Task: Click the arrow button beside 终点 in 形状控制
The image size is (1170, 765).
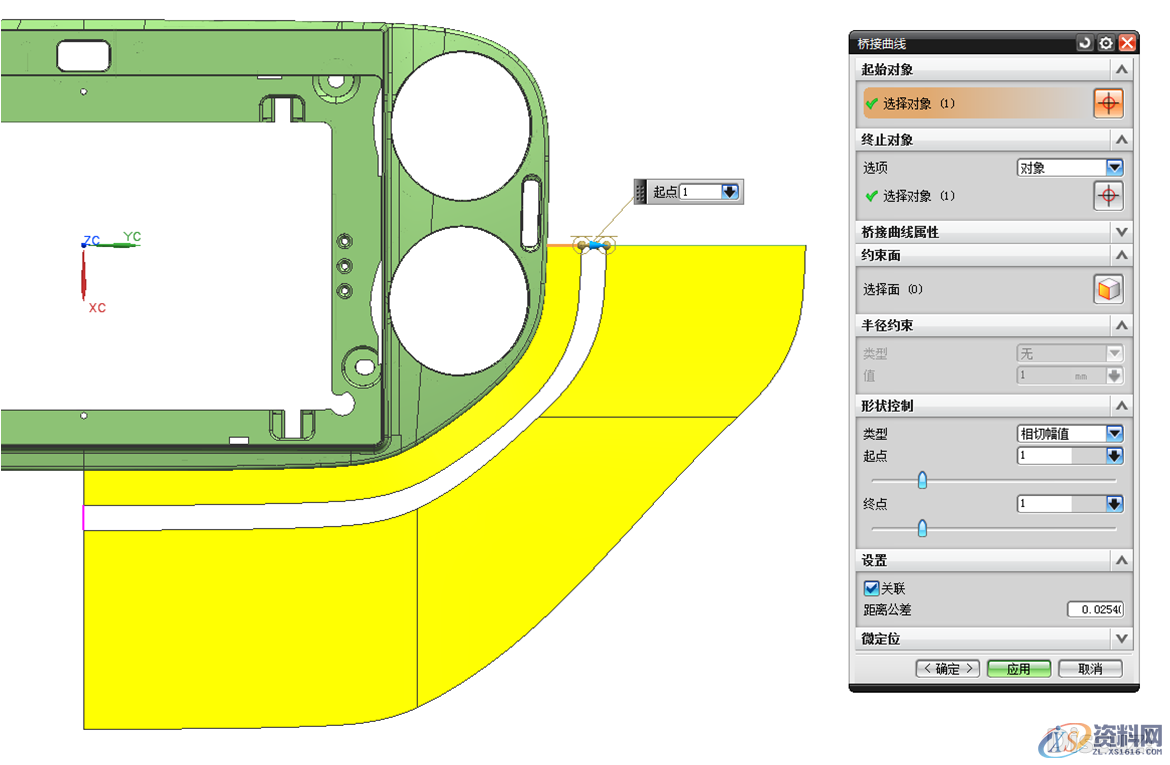Action: (1114, 504)
